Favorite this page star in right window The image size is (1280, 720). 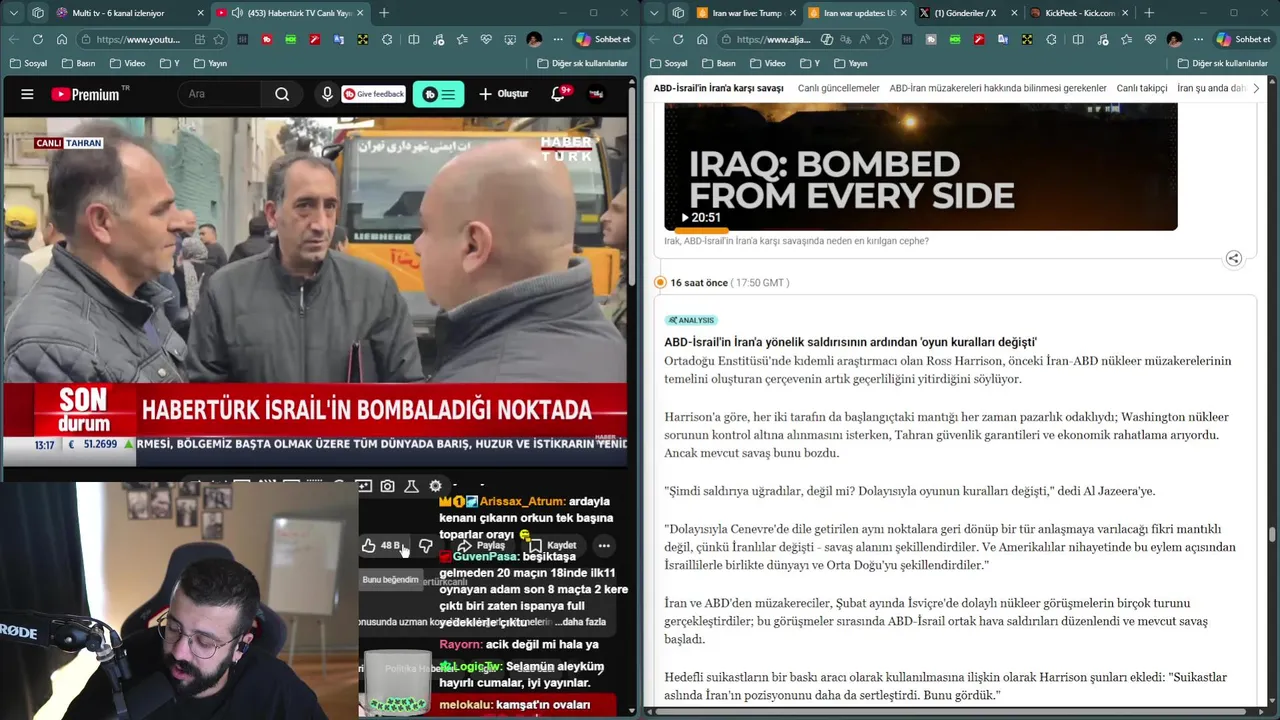tap(882, 39)
